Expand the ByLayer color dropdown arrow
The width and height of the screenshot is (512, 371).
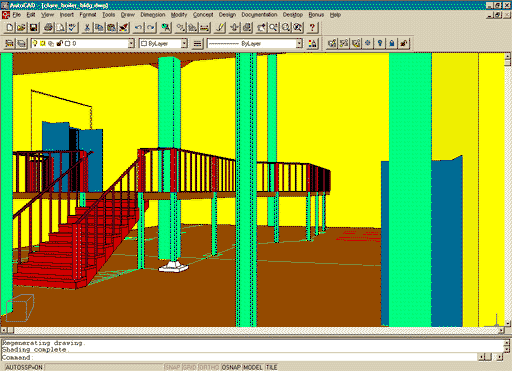(x=184, y=43)
